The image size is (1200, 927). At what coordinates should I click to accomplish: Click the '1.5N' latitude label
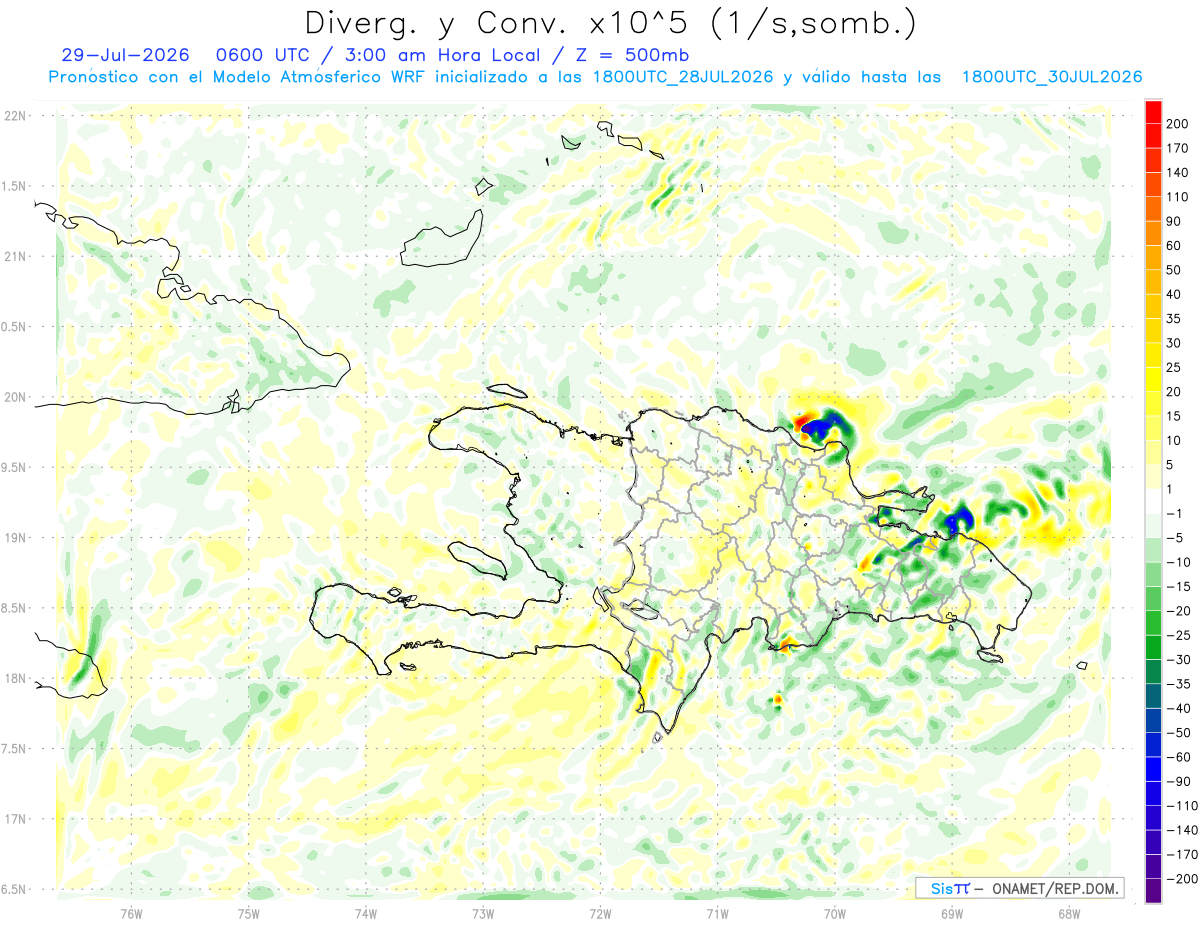14,186
